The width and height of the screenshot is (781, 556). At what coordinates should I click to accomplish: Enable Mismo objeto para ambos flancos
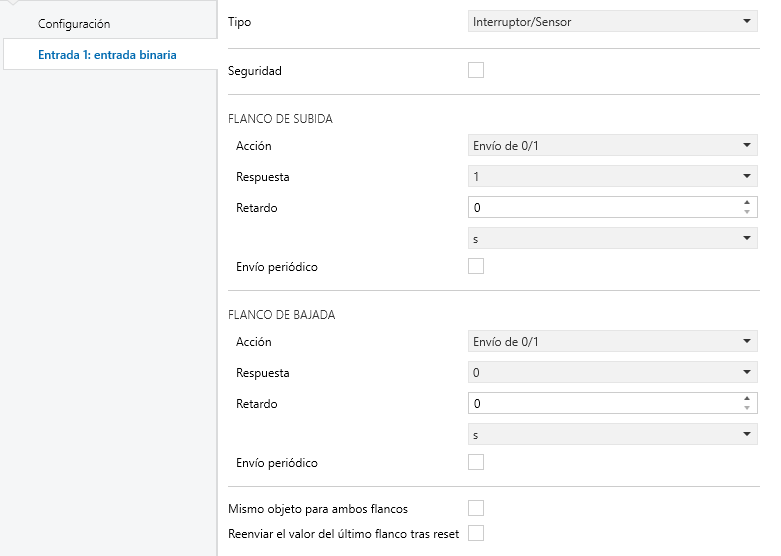[476, 508]
